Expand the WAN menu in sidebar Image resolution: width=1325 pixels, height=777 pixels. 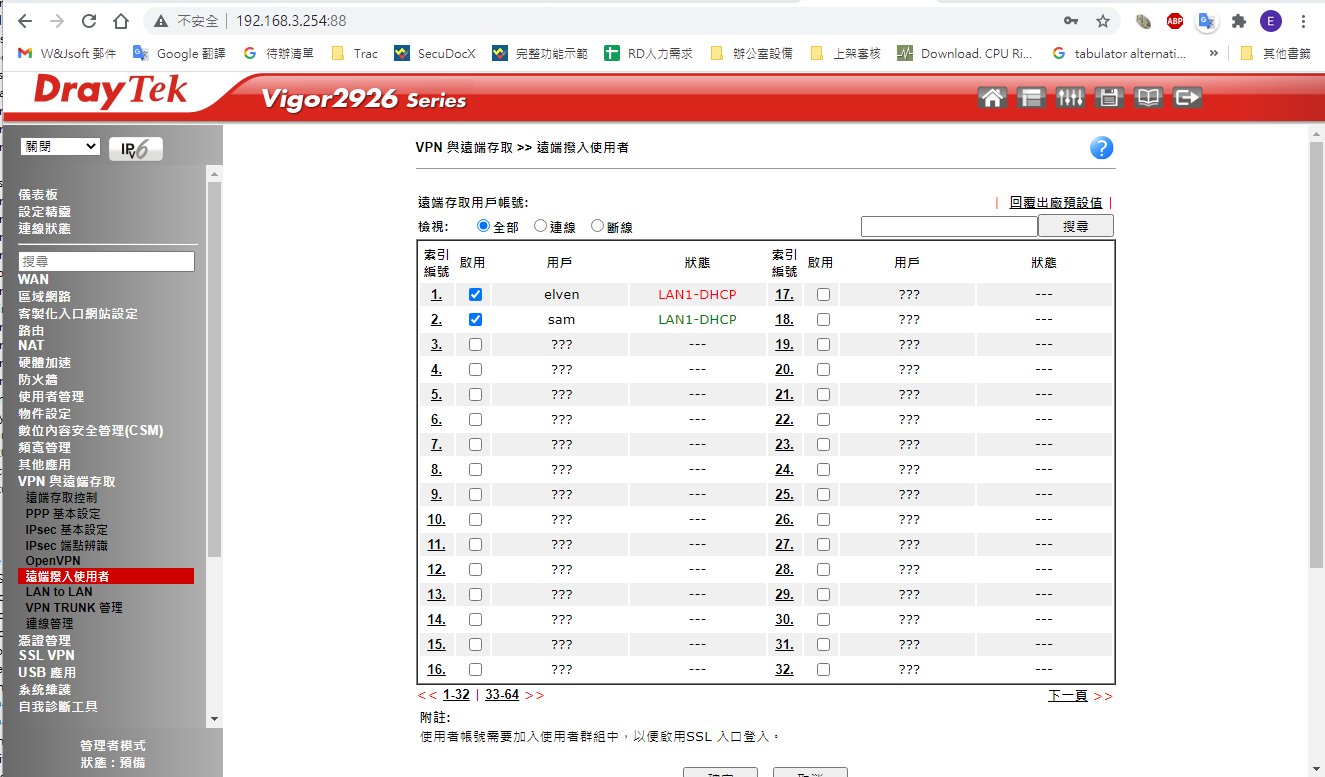33,279
